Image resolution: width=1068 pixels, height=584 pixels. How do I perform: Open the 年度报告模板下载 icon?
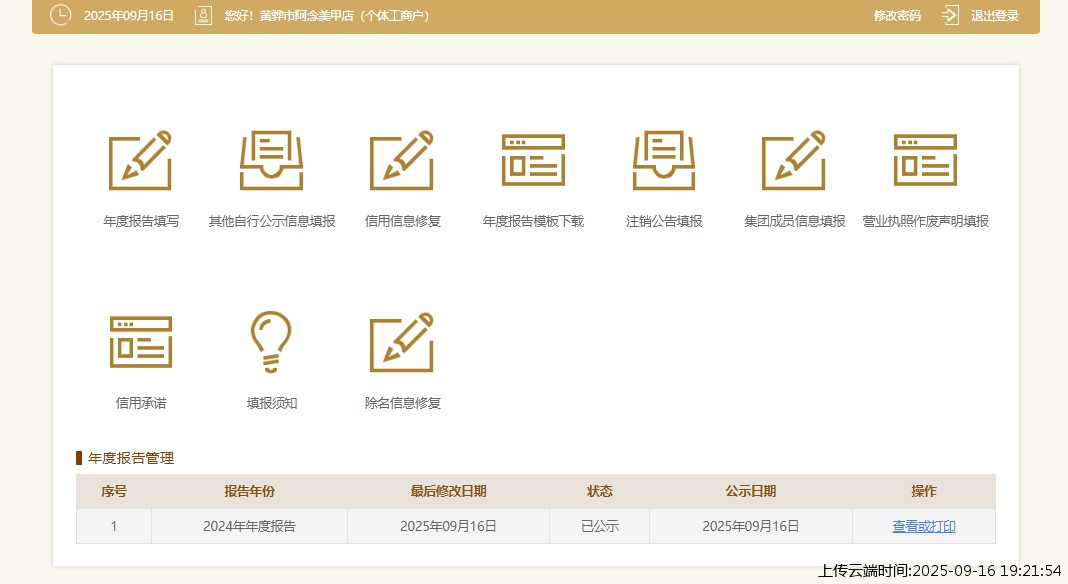click(x=533, y=160)
